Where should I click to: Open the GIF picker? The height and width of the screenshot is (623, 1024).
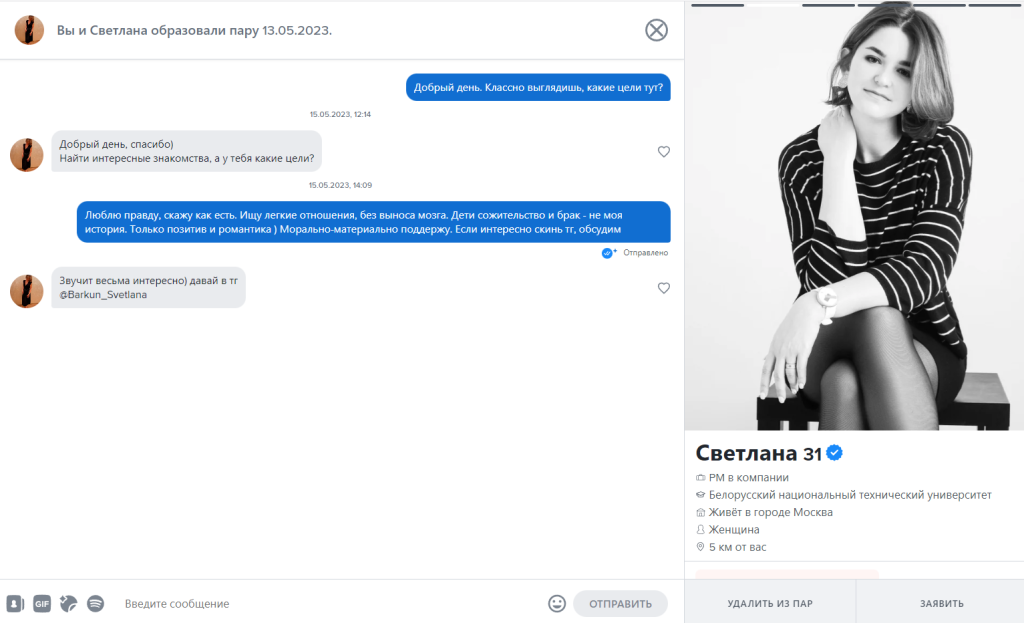(42, 603)
